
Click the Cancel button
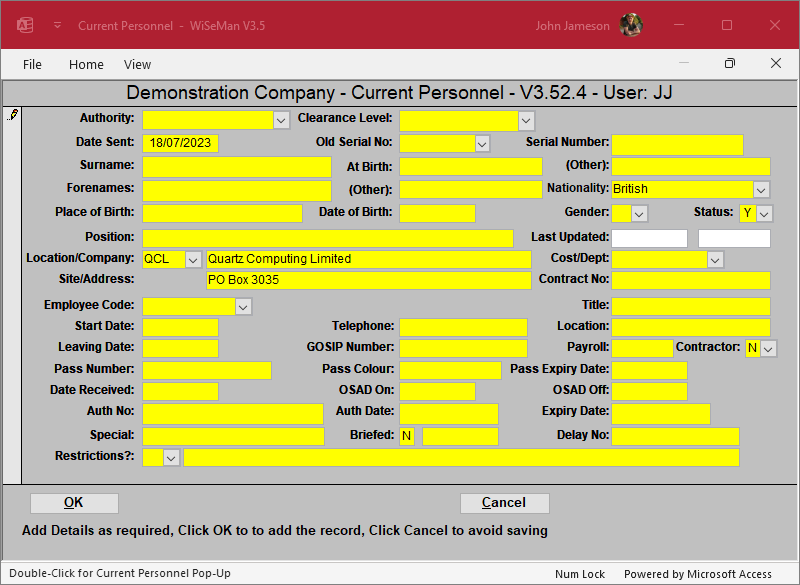point(504,503)
